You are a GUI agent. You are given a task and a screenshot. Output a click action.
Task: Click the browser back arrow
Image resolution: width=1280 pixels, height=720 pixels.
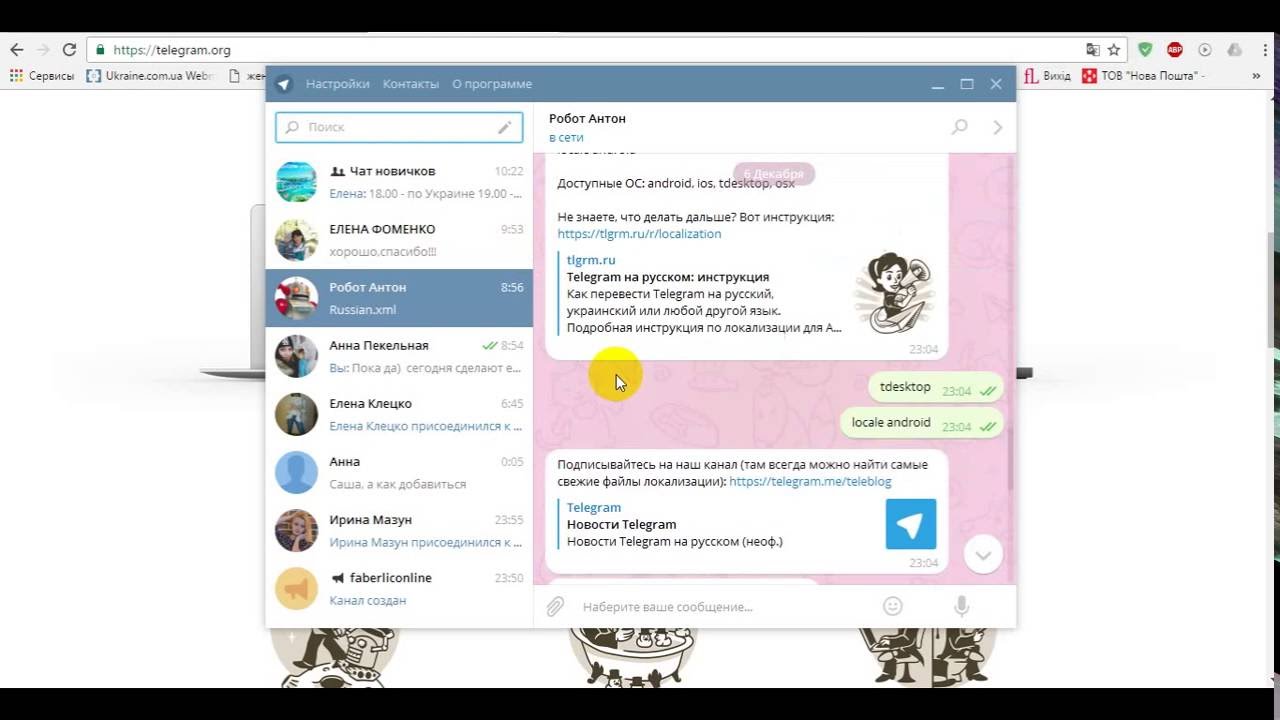pos(16,50)
